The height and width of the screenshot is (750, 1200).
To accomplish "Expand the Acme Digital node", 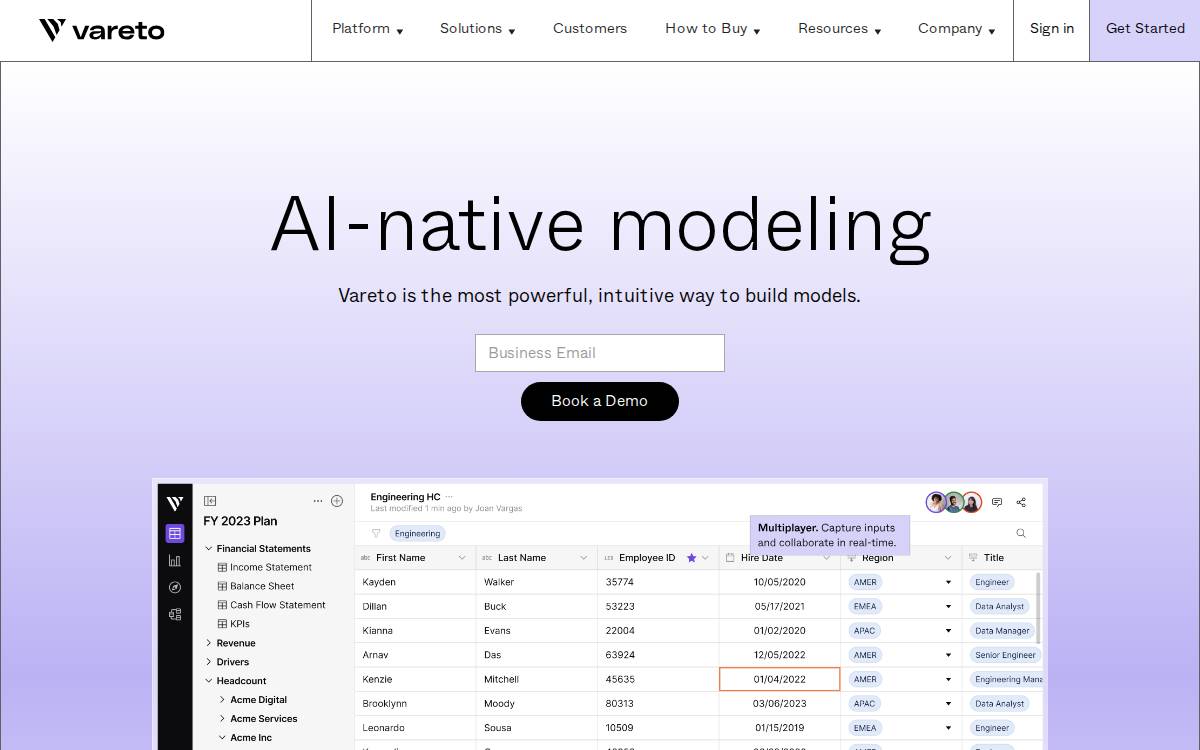I will pyautogui.click(x=222, y=700).
